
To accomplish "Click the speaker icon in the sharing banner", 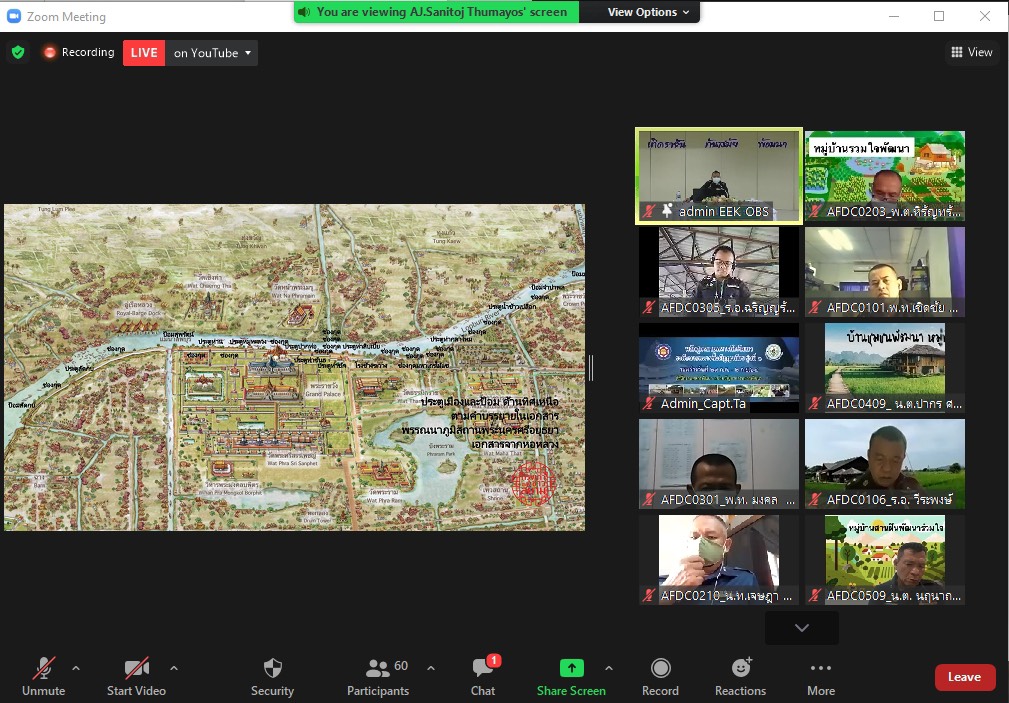I will coord(304,12).
